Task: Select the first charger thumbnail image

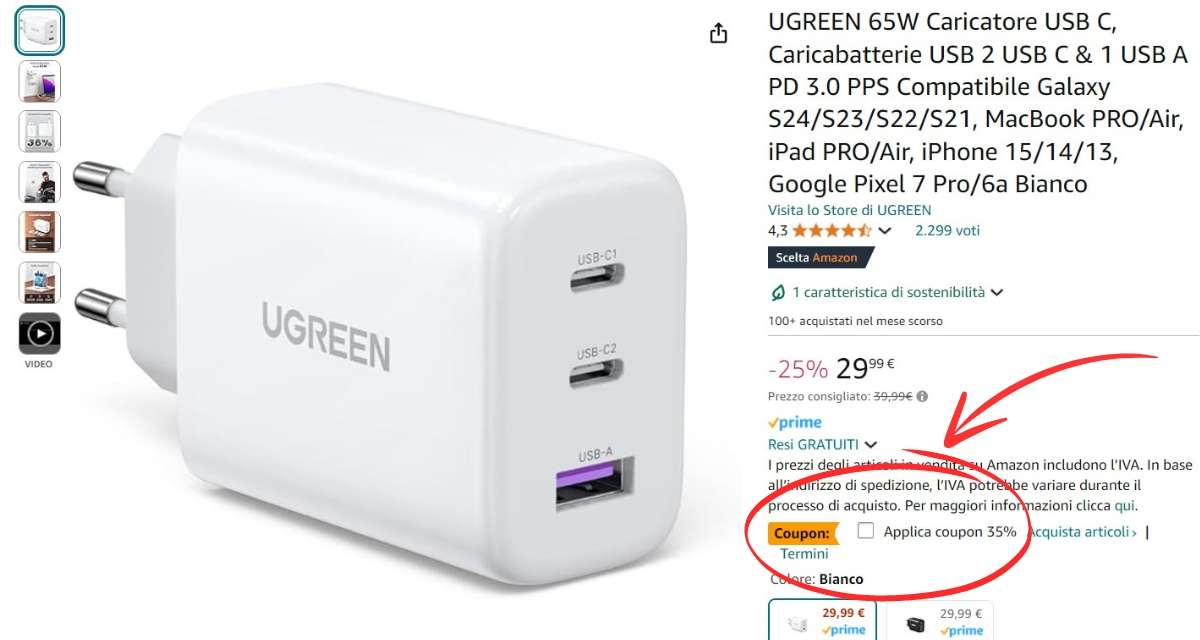Action: coord(40,30)
